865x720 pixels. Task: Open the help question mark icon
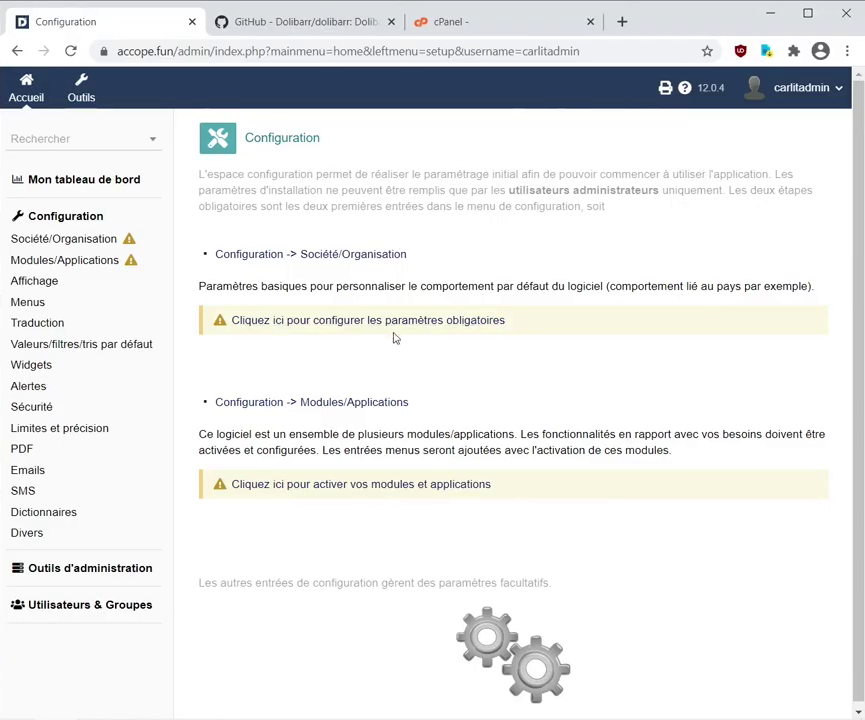(685, 88)
